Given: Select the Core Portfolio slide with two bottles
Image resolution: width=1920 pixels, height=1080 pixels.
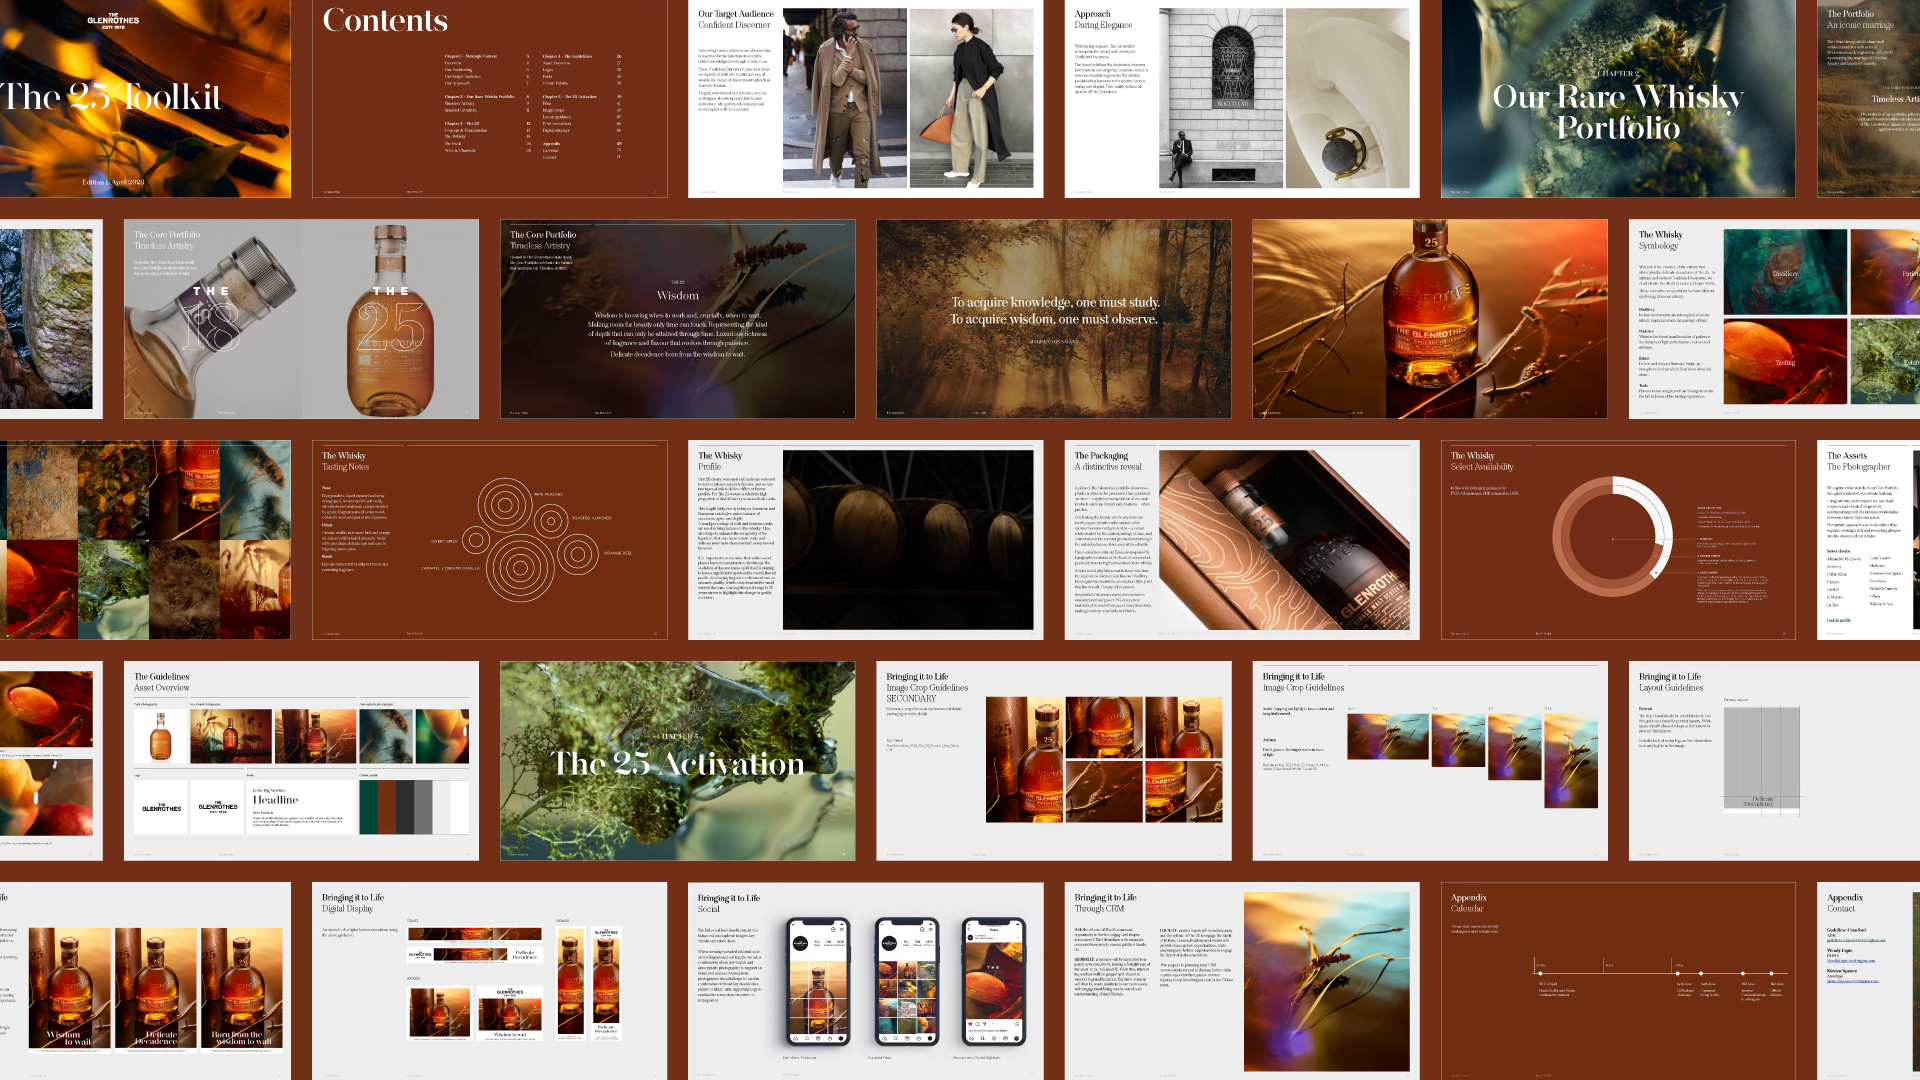Looking at the screenshot, I should [301, 319].
